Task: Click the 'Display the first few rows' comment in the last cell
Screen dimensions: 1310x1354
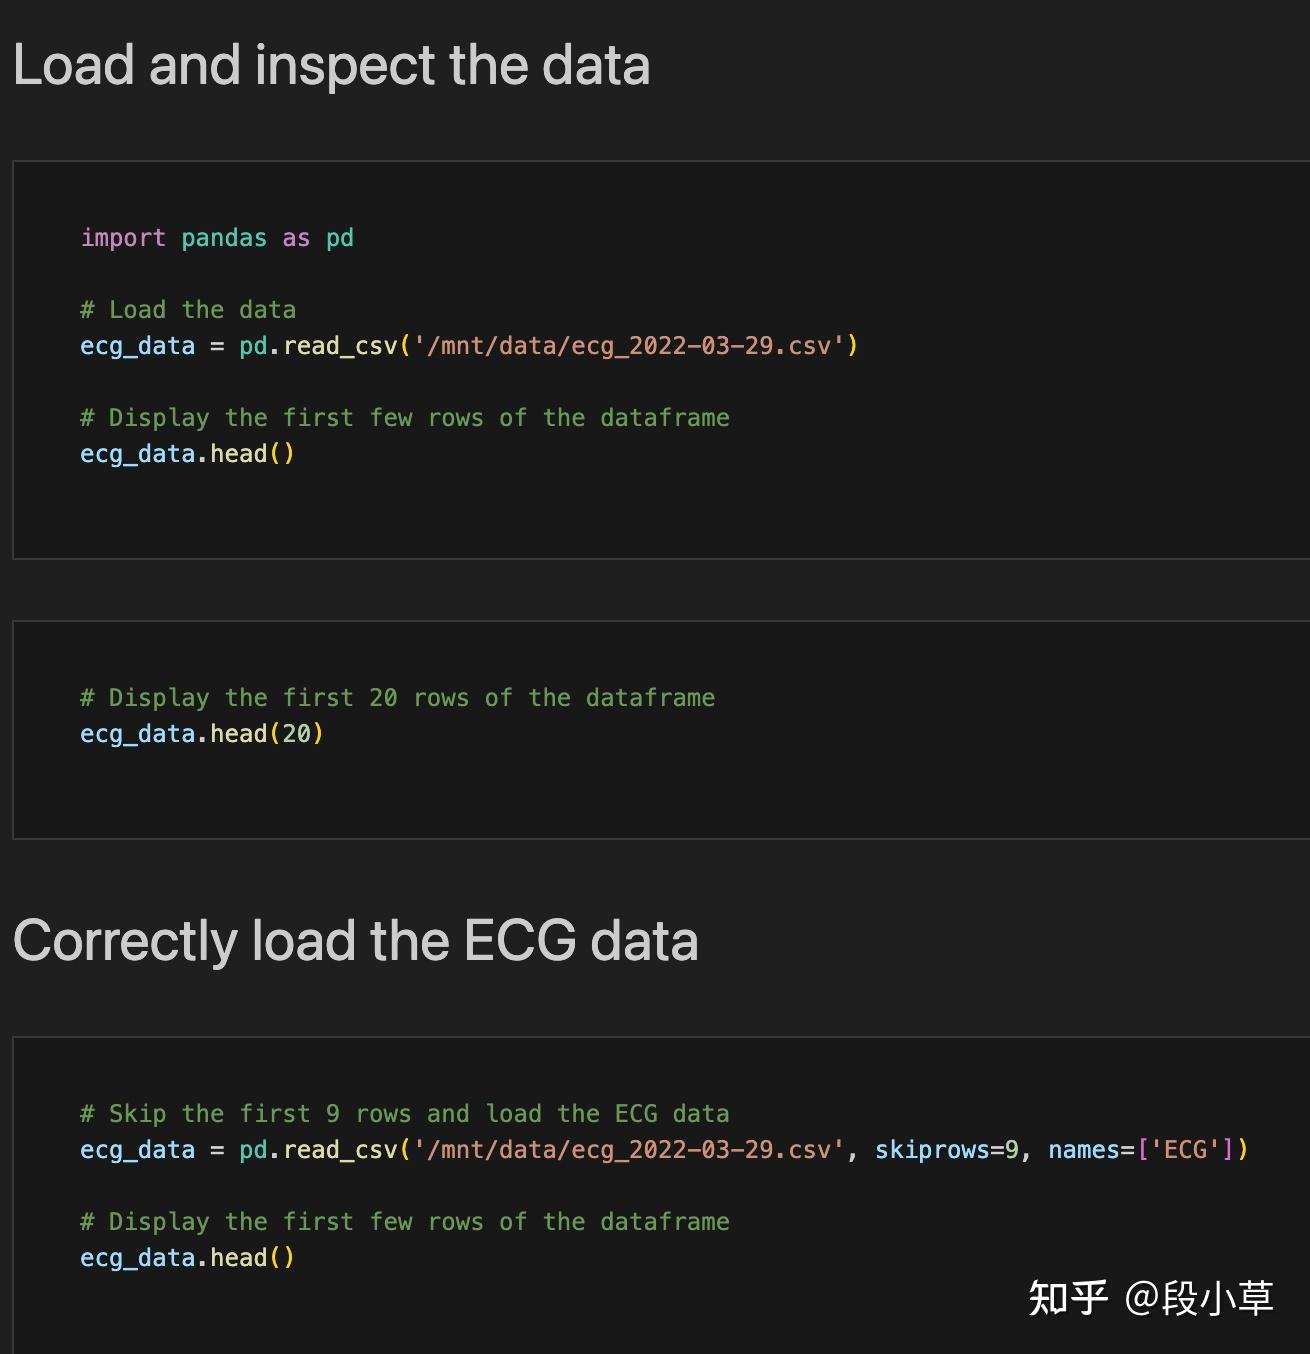Action: click(405, 1222)
